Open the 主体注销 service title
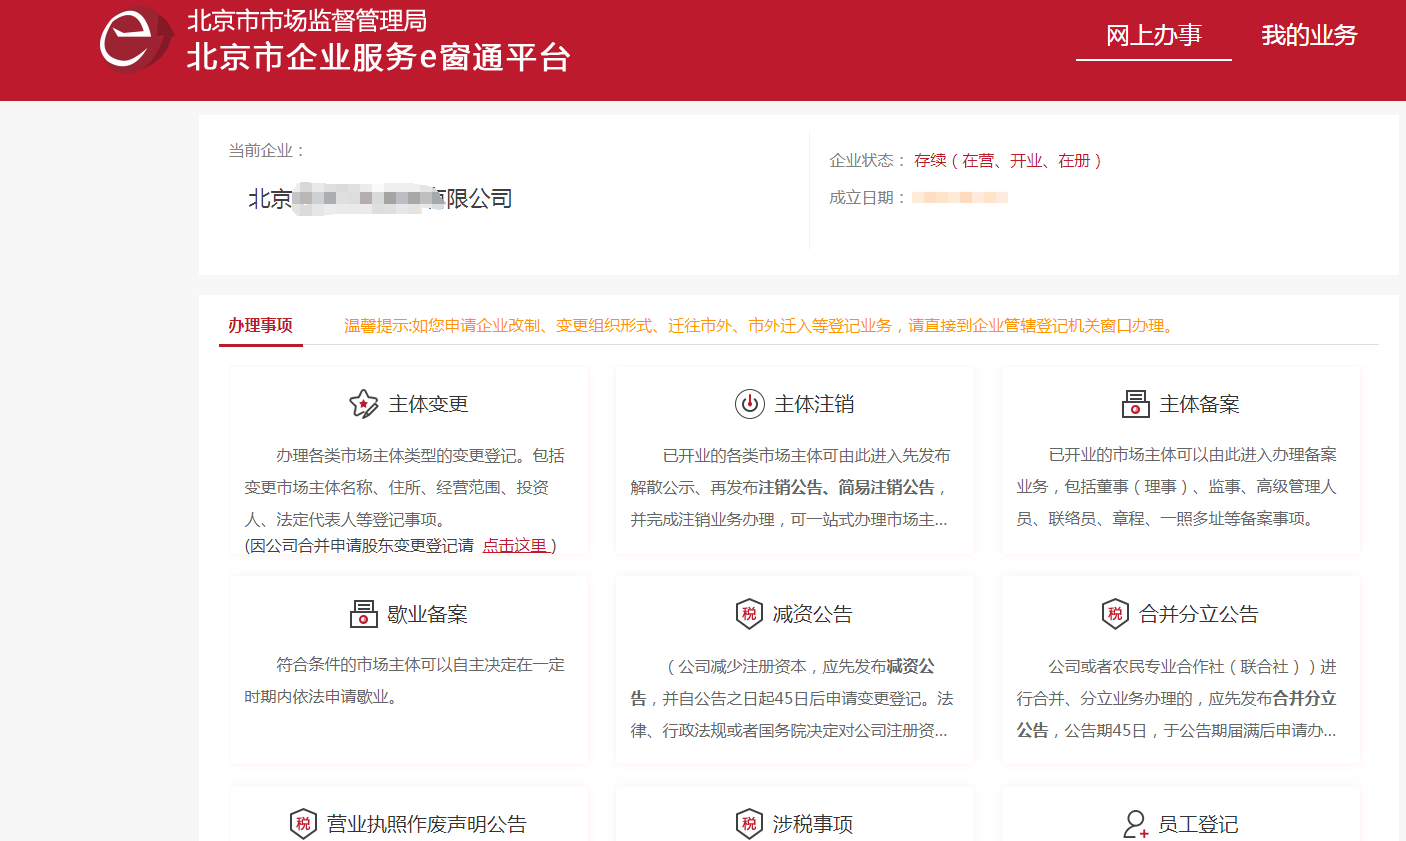This screenshot has width=1406, height=841. tap(814, 404)
